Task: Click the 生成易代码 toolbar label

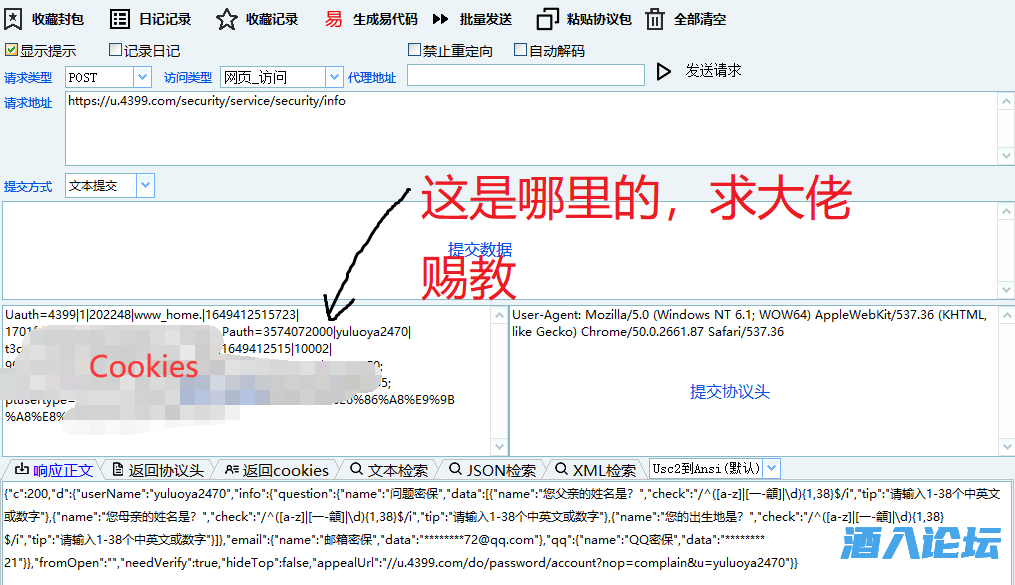Action: [x=385, y=19]
